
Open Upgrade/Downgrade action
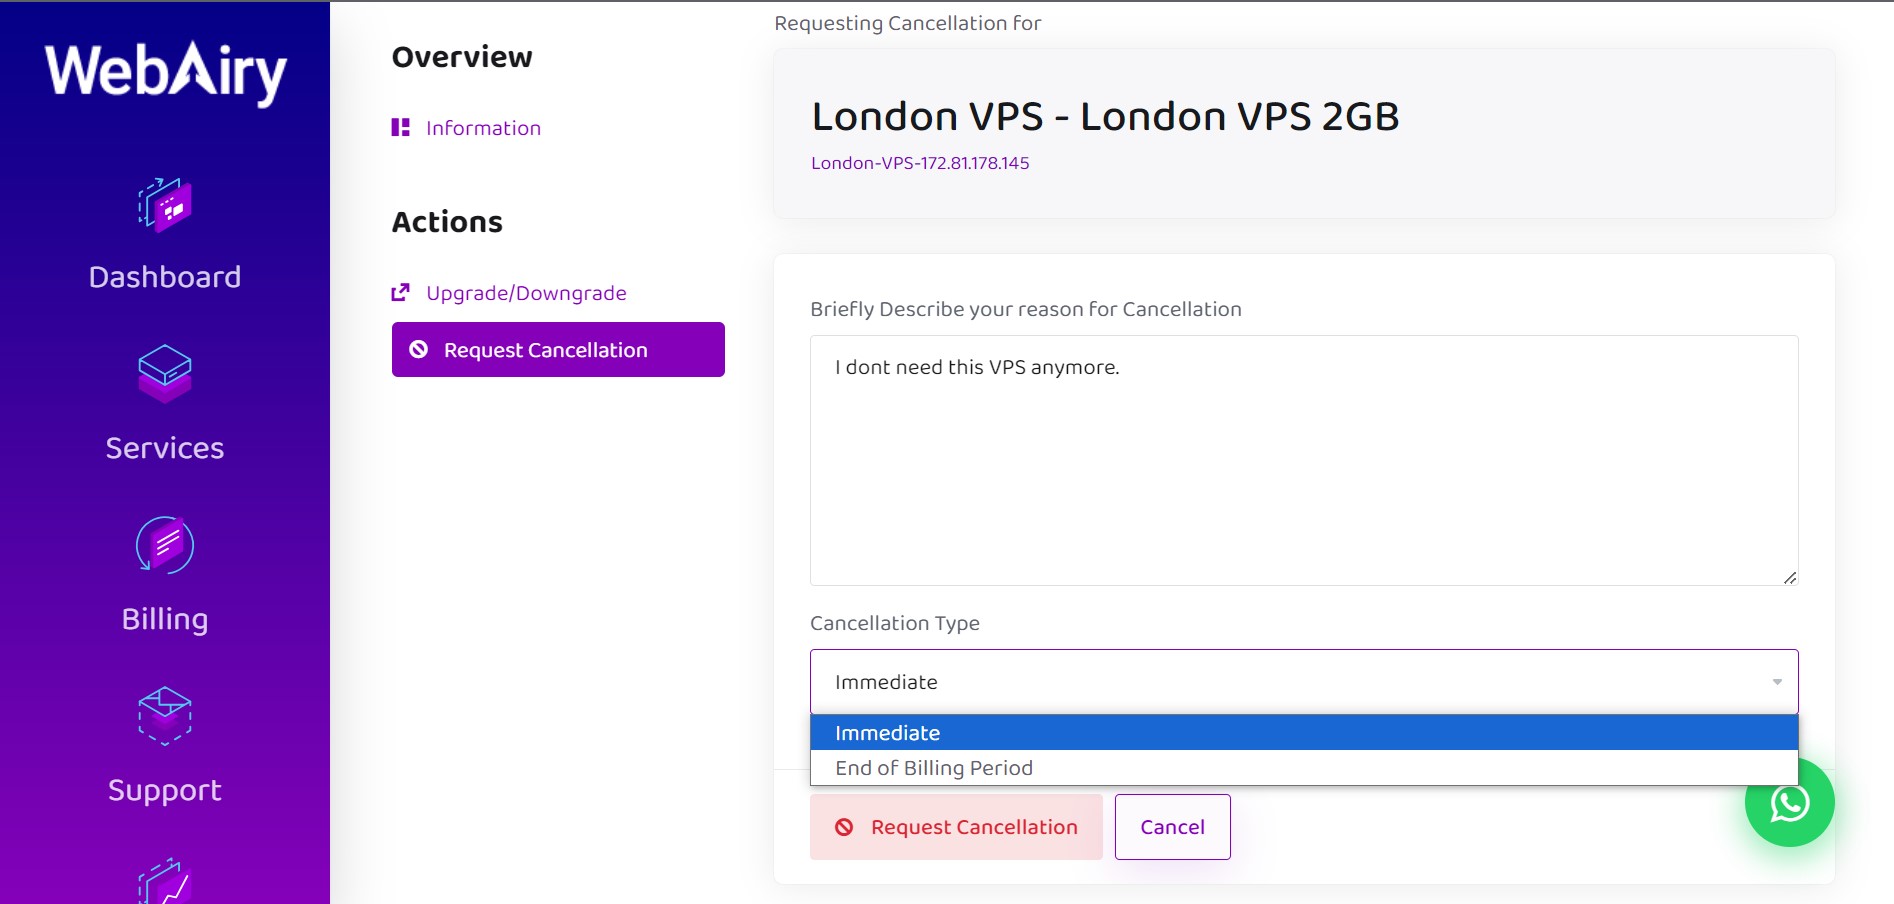tap(526, 293)
